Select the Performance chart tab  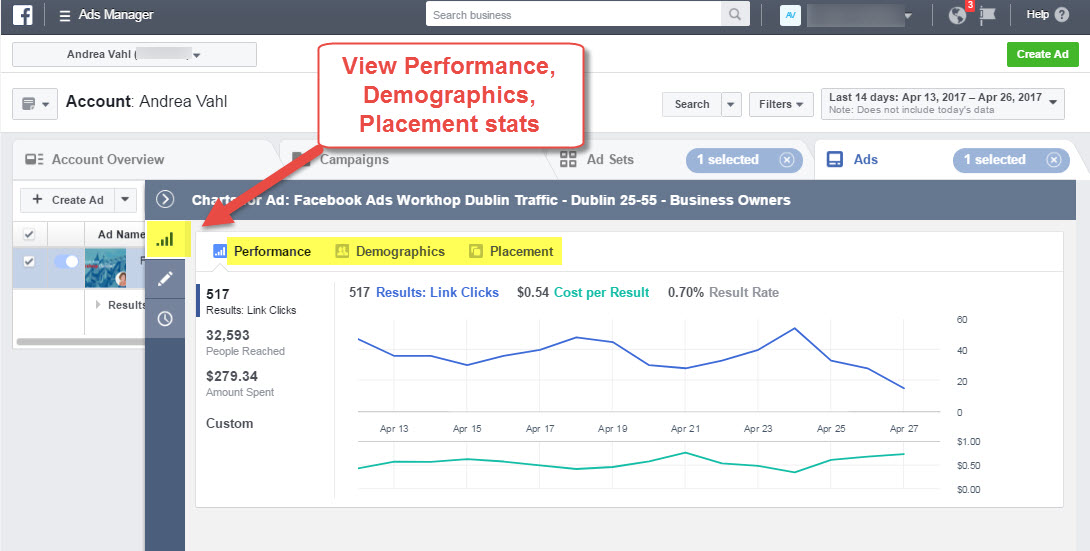coord(262,252)
